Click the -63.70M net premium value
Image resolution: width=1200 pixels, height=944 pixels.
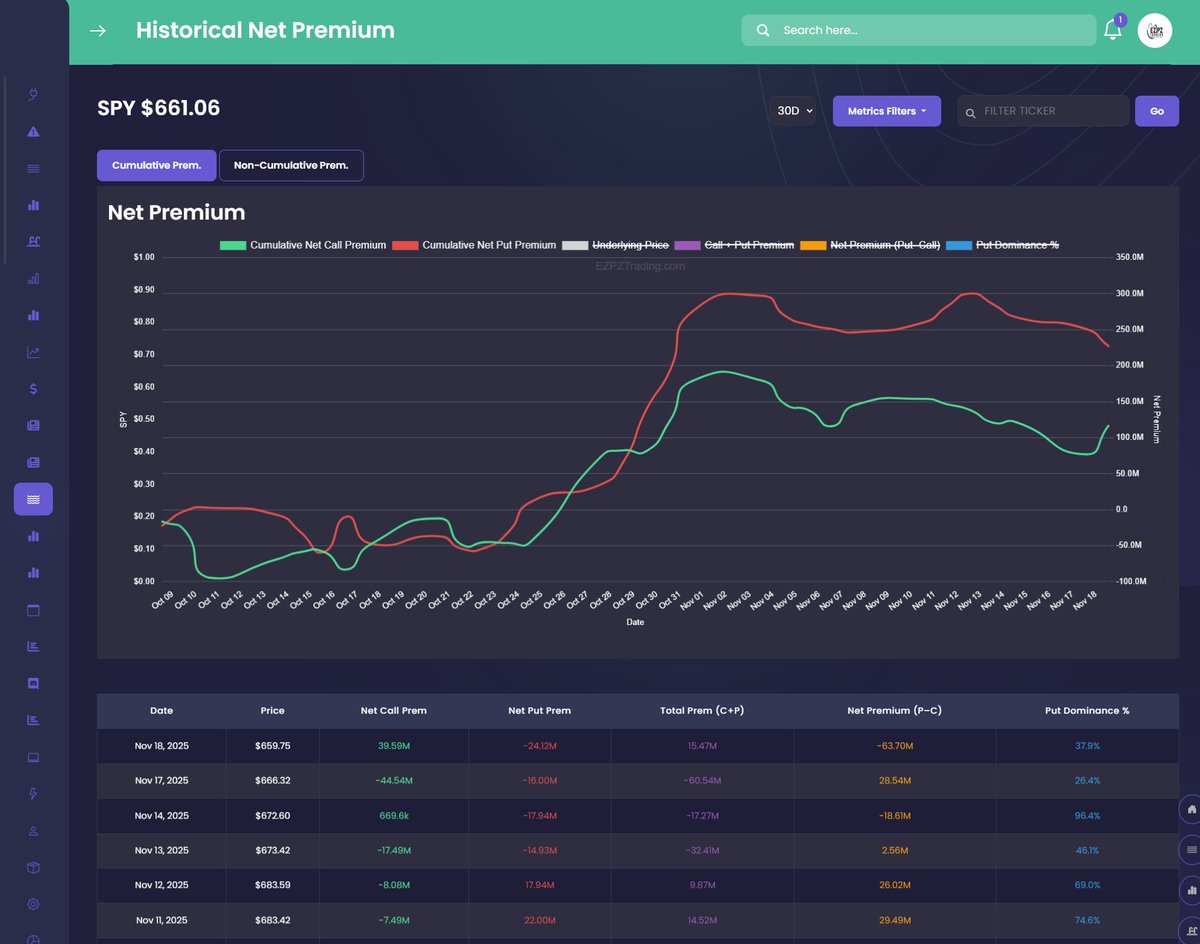(x=895, y=746)
